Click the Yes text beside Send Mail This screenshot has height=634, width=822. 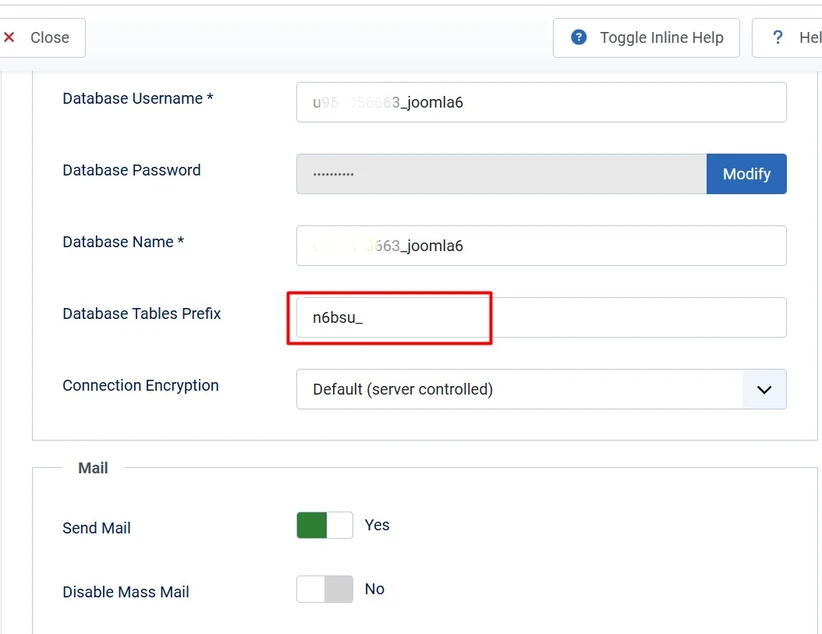(x=377, y=525)
